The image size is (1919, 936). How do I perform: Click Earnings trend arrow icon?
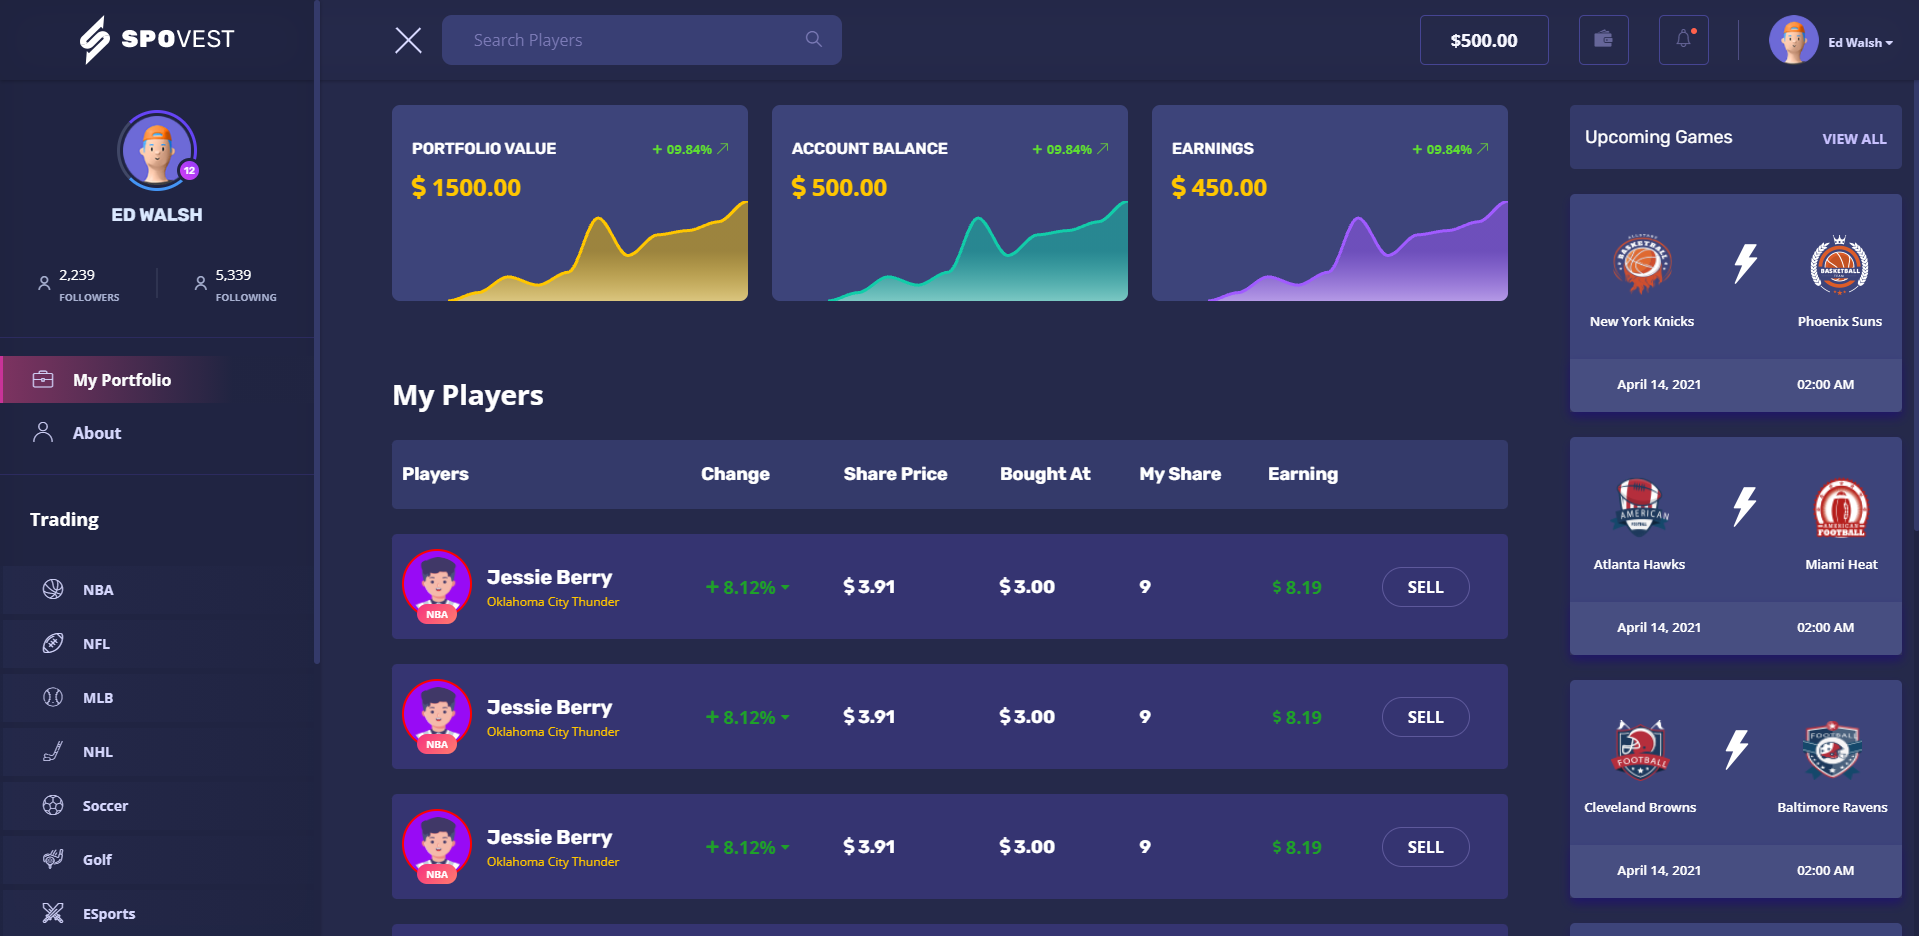pyautogui.click(x=1483, y=148)
